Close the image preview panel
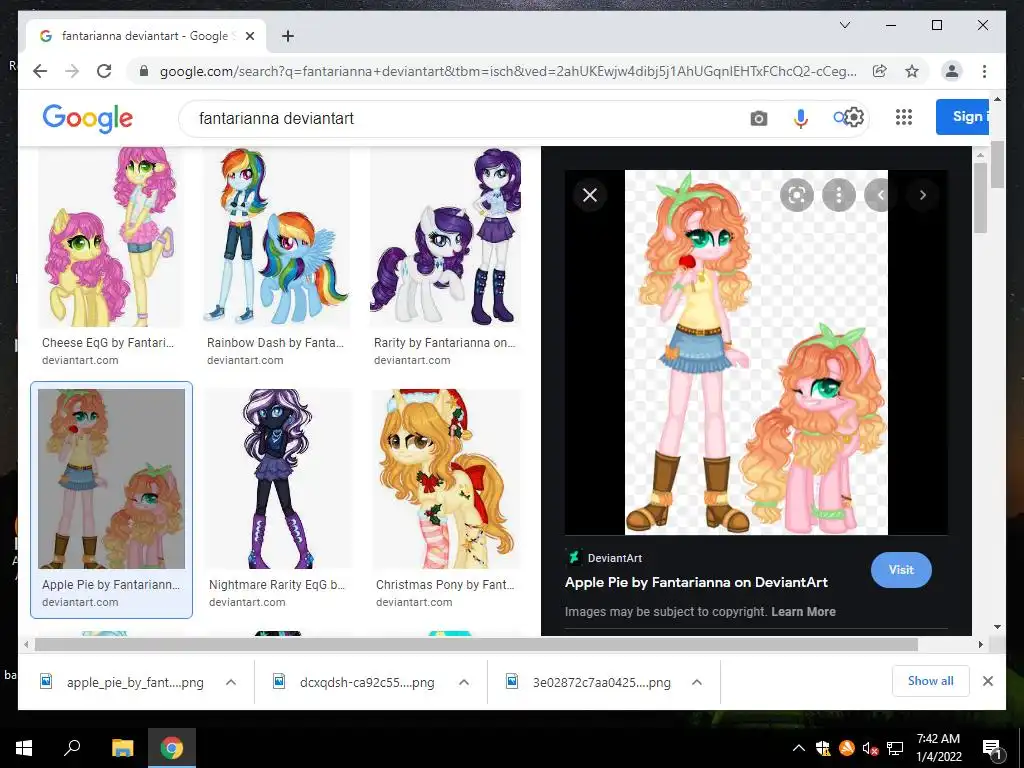 point(590,195)
